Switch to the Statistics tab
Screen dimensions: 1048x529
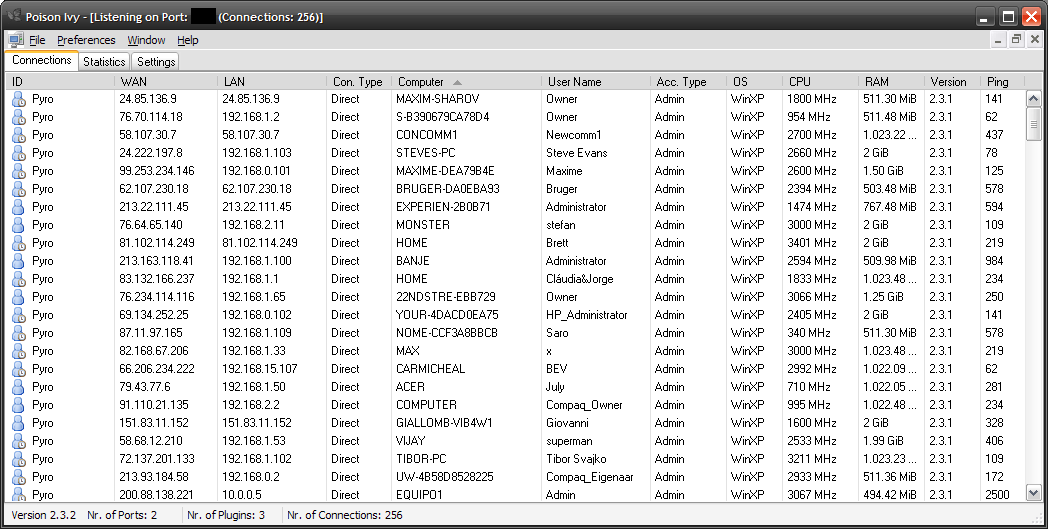(x=104, y=62)
